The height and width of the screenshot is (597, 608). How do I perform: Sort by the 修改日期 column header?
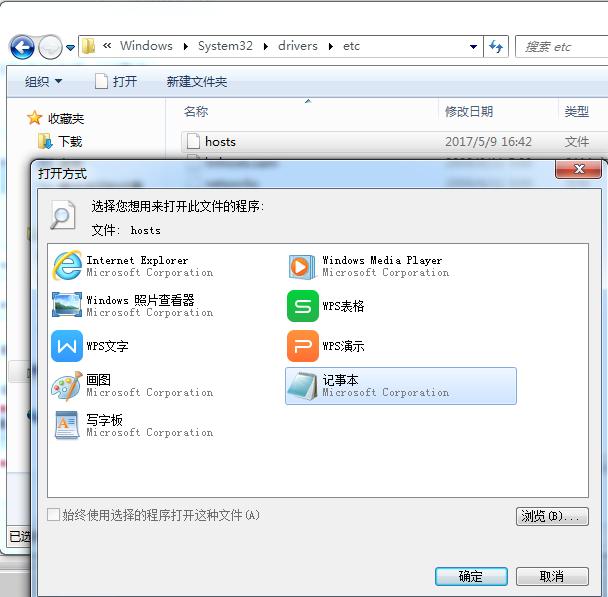(x=469, y=112)
